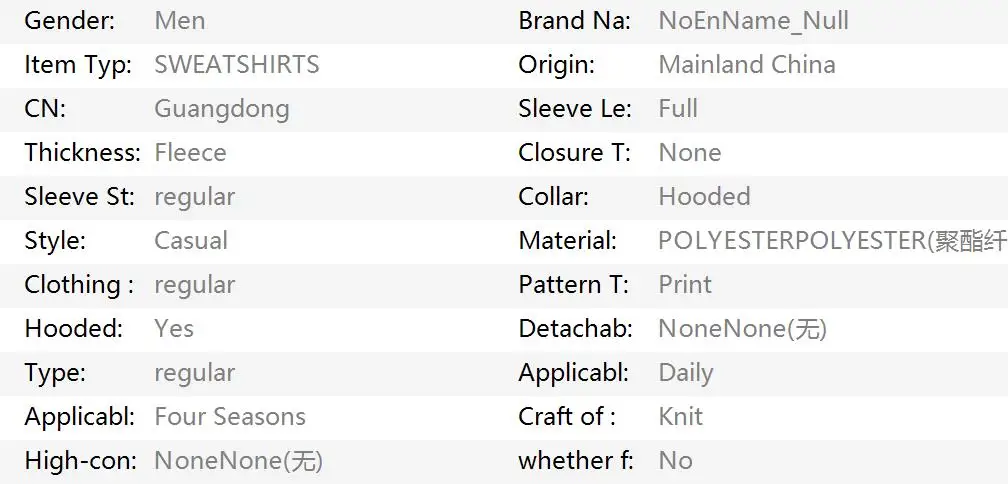
Task: Select the Hooded collar value
Action: pos(705,197)
